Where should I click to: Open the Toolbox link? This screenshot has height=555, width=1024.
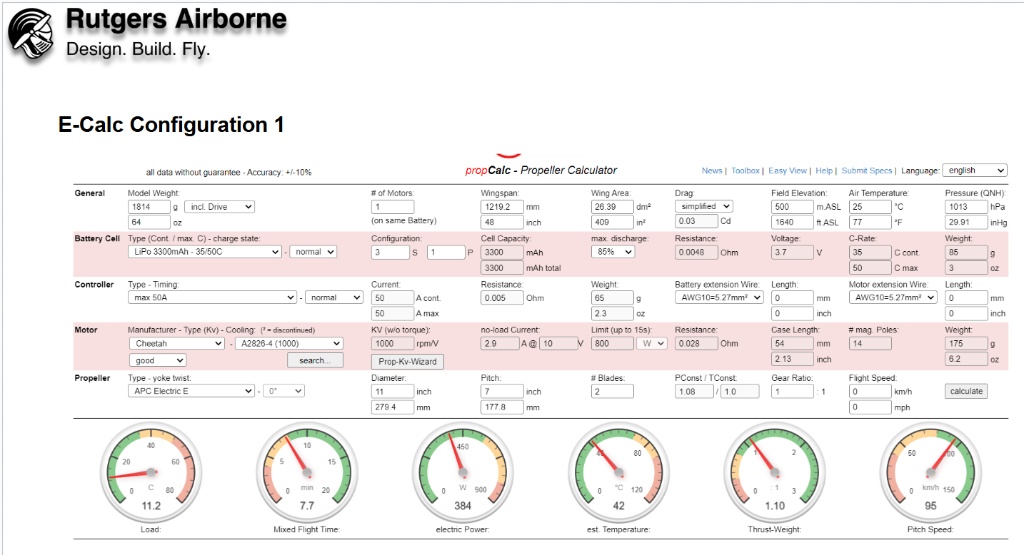tap(745, 171)
